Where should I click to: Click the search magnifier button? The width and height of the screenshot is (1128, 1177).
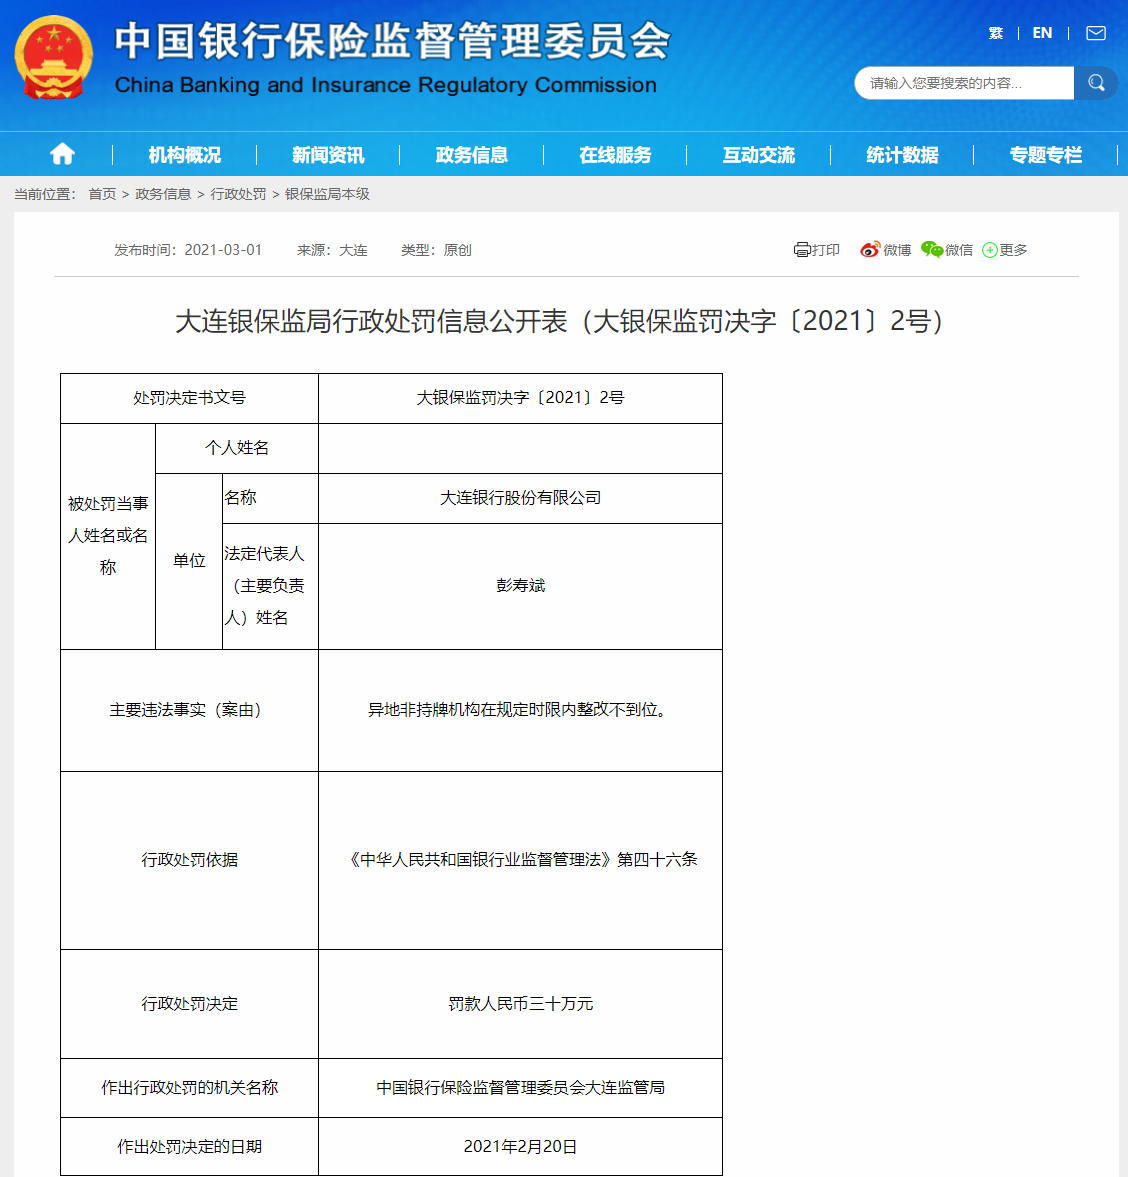pyautogui.click(x=1096, y=83)
